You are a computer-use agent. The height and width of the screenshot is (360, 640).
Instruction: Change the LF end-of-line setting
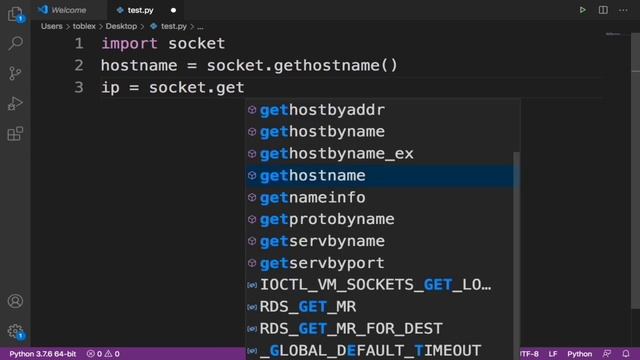click(x=553, y=354)
